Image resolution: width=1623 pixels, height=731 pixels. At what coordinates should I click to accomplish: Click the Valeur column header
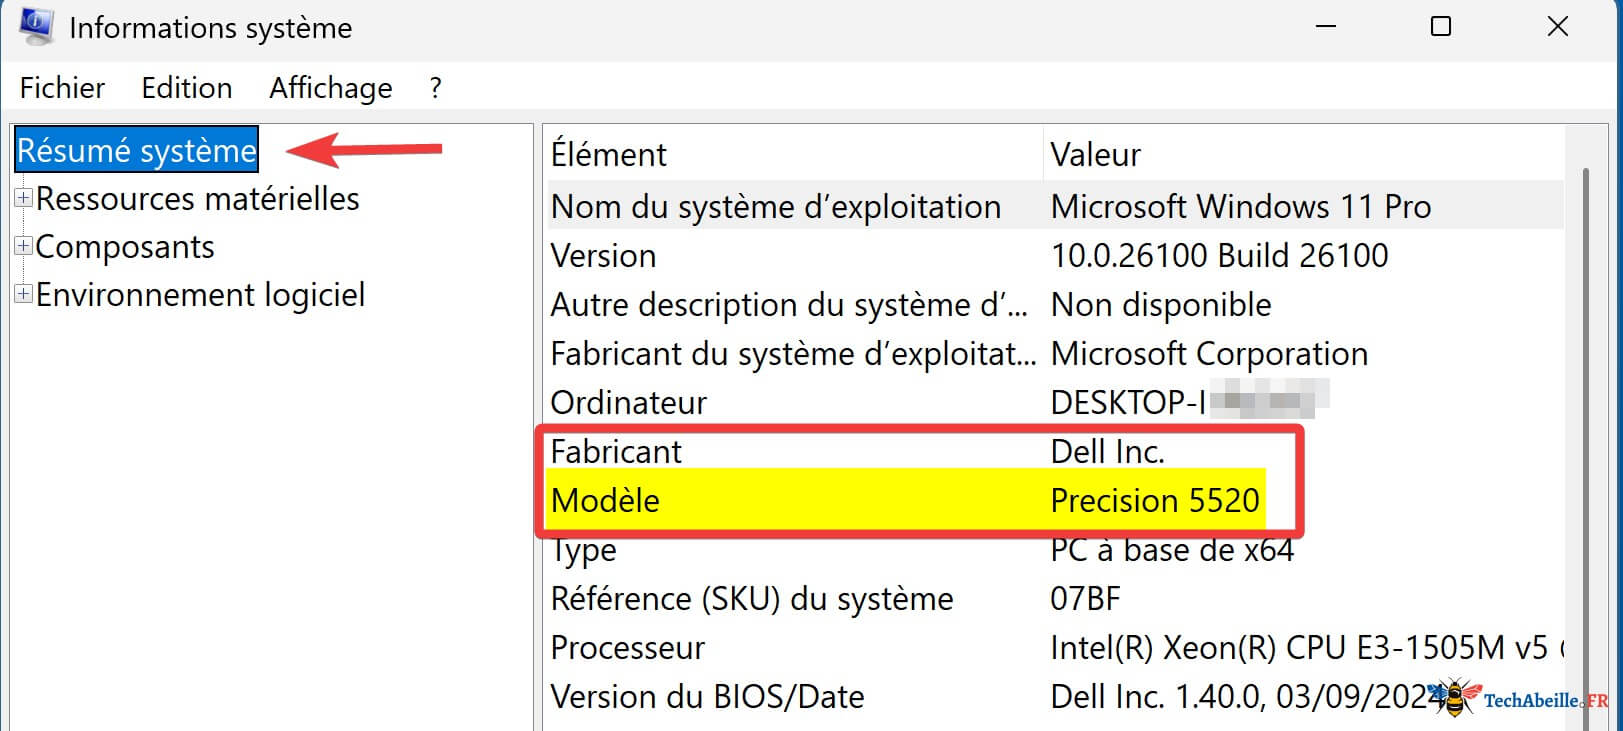(x=1095, y=154)
